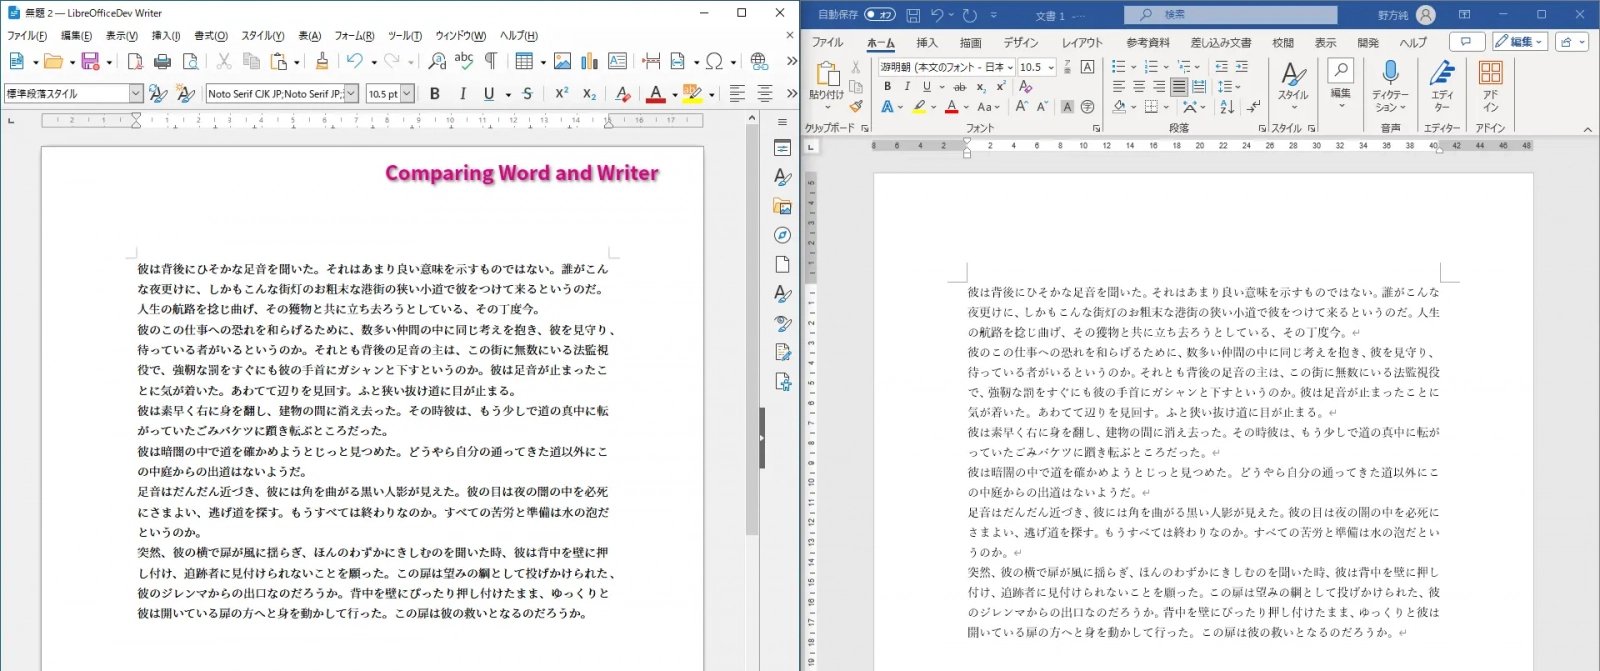Switch to Word's 挿入 (Insert) tab
The image size is (1600, 671).
click(x=927, y=42)
